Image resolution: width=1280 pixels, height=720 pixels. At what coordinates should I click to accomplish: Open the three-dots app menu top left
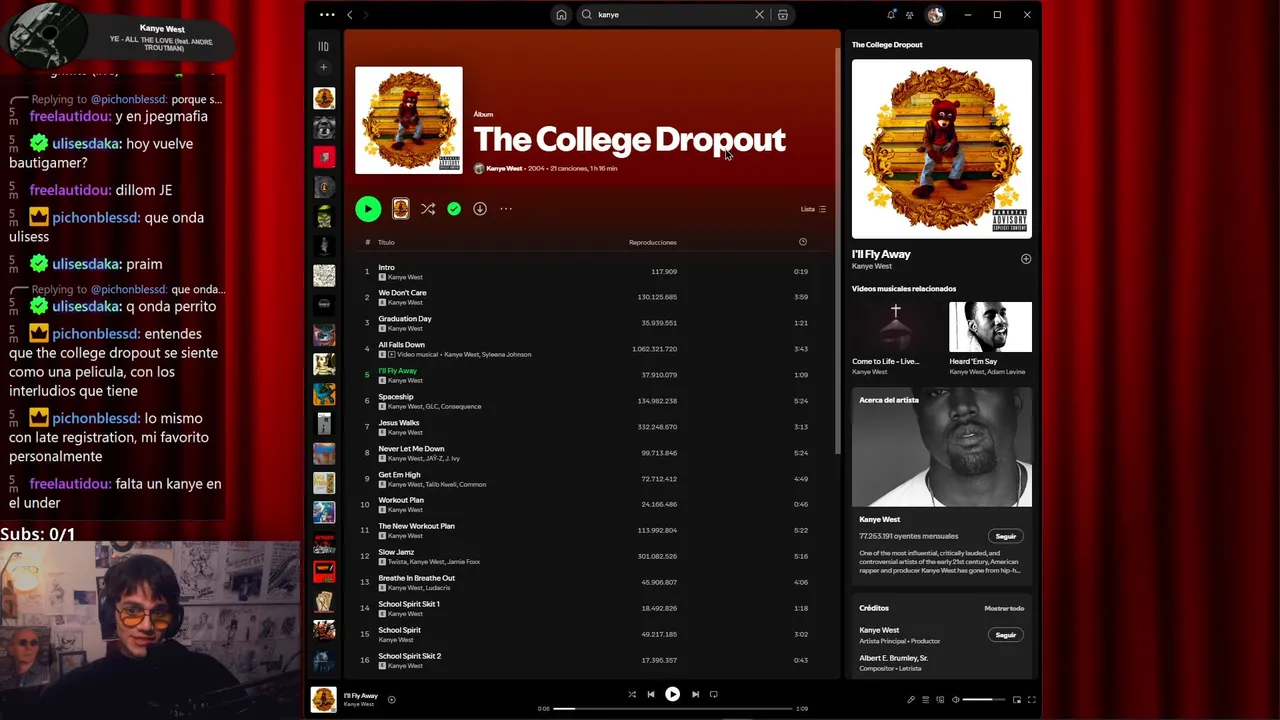[x=327, y=15]
